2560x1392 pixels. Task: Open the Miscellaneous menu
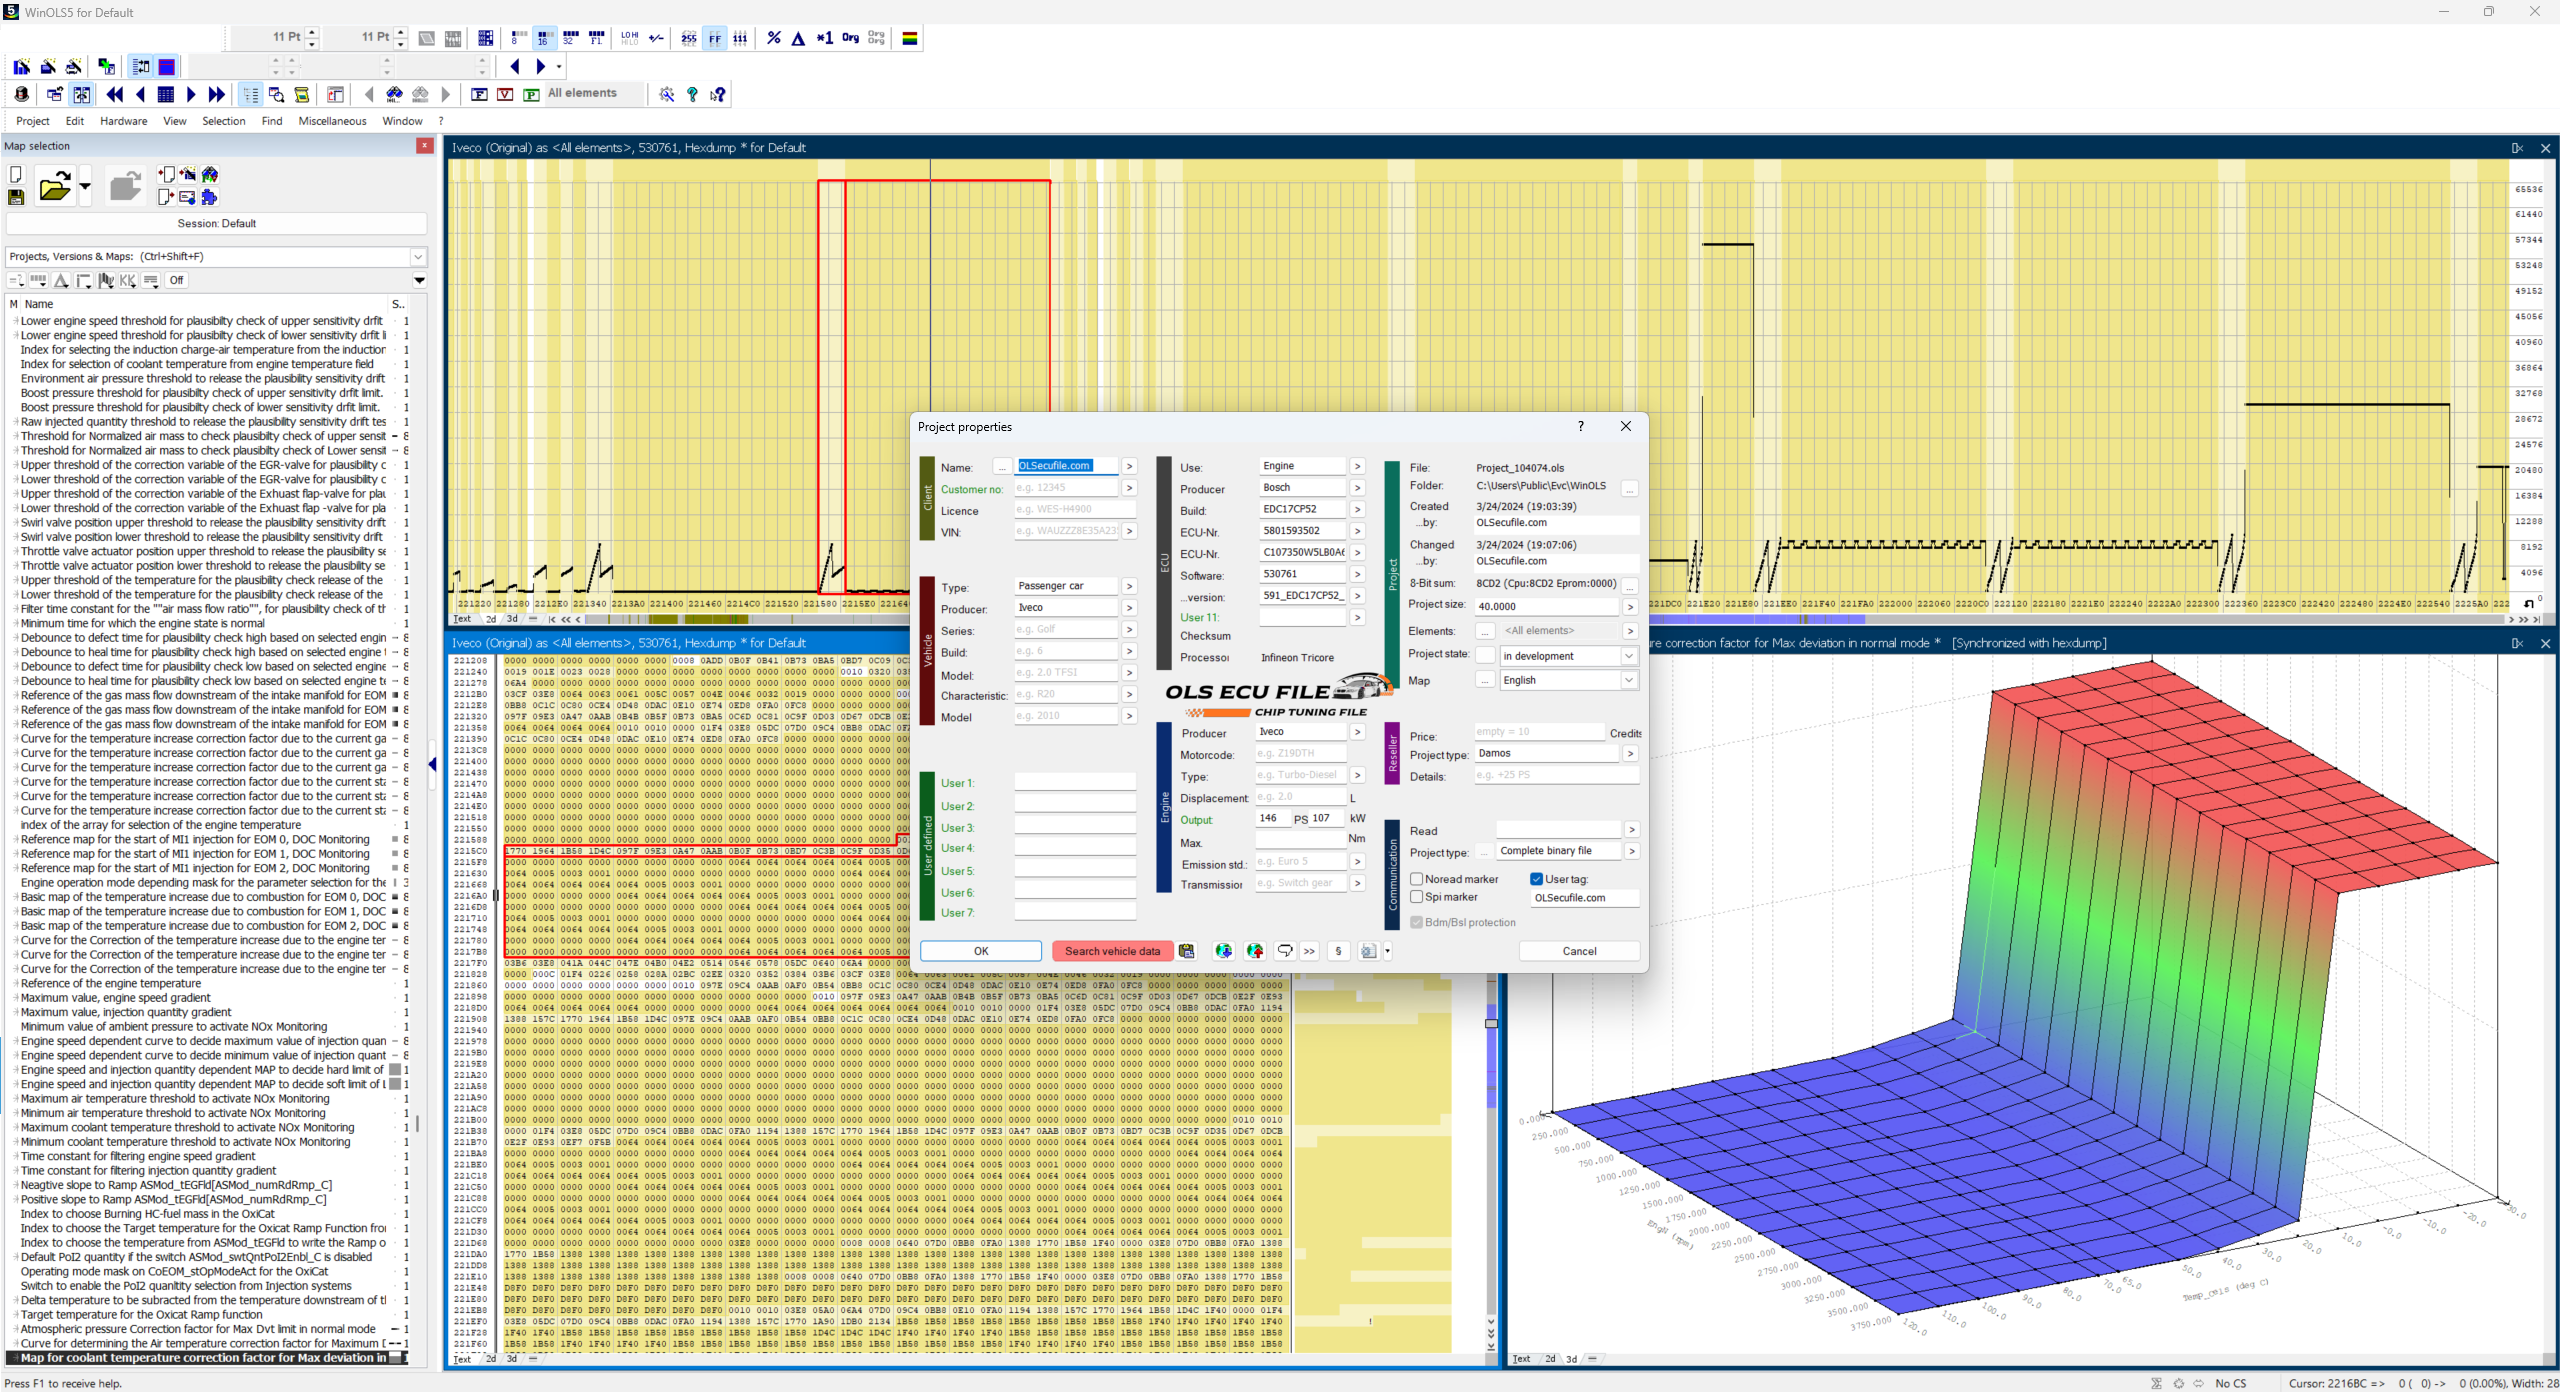333,121
